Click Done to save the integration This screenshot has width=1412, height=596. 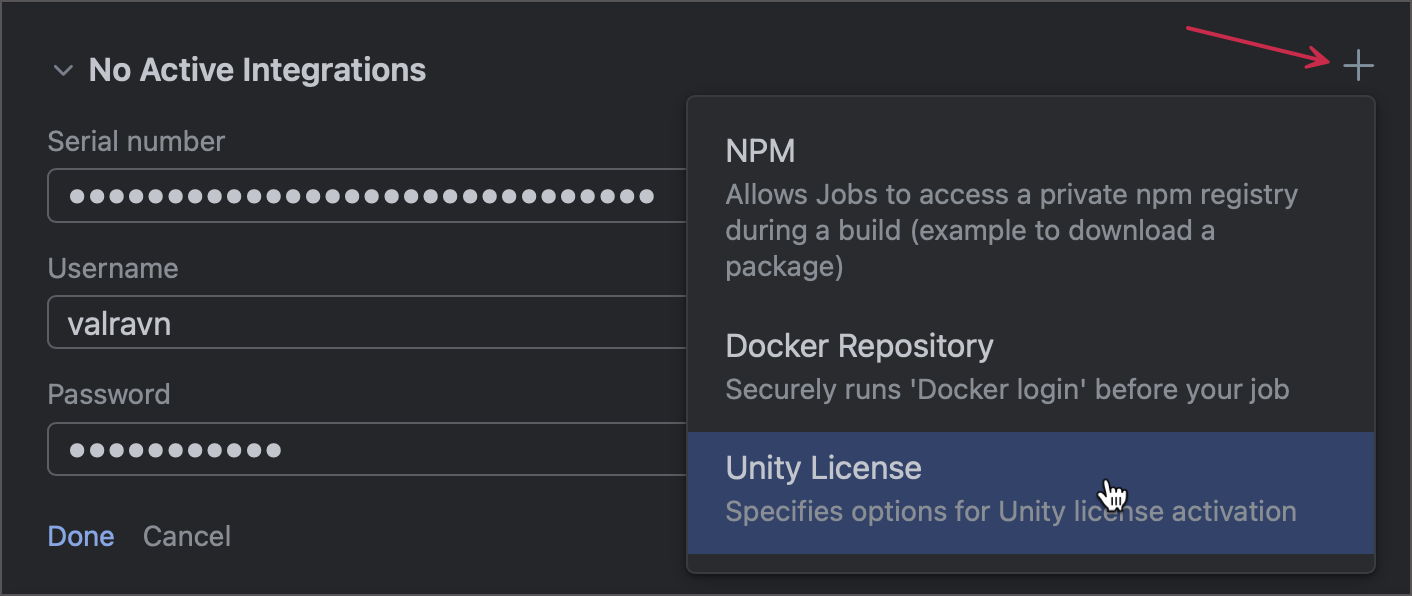coord(81,536)
